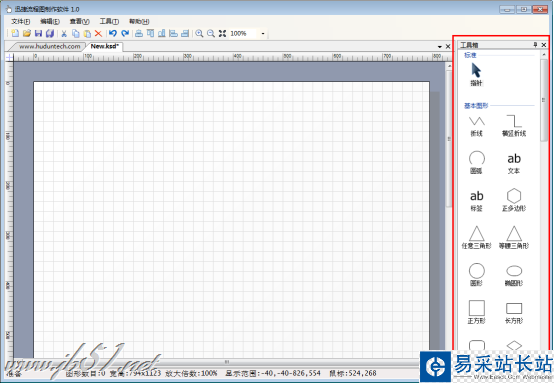Choose the 文本 text tool

click(x=514, y=163)
